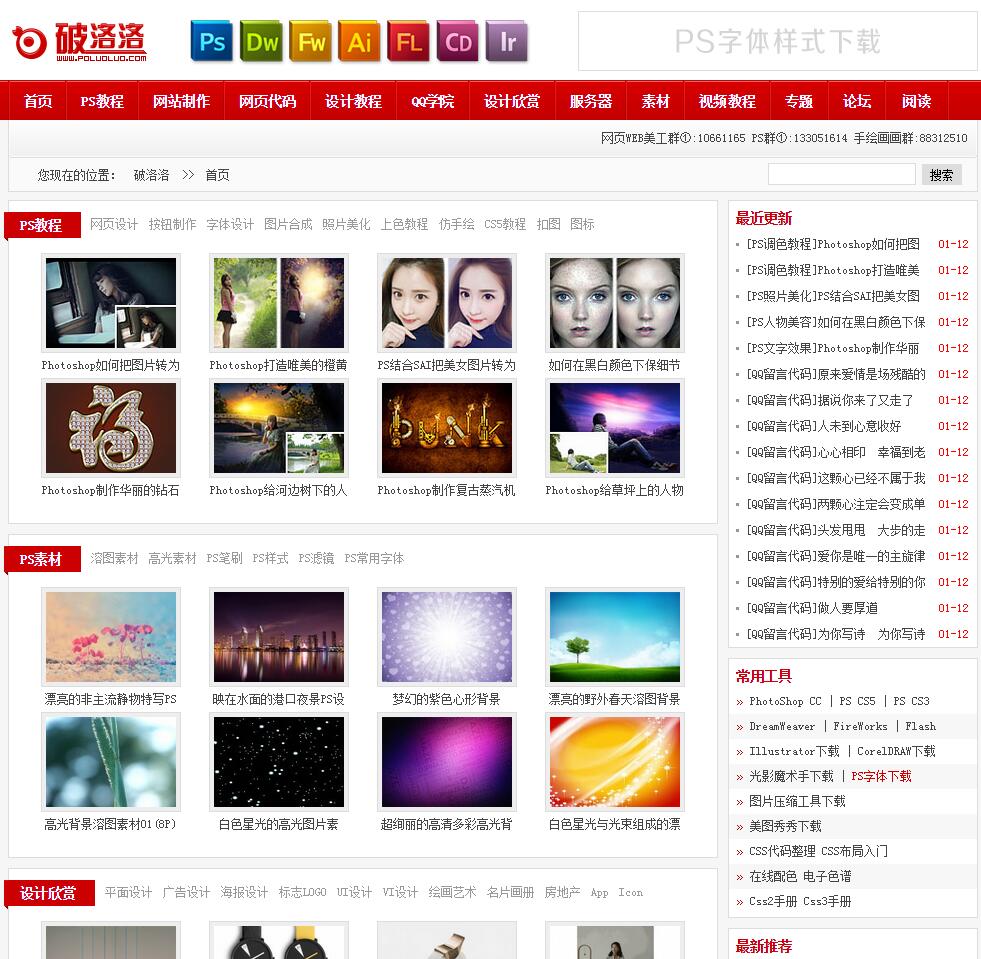Image resolution: width=981 pixels, height=959 pixels.
Task: Click the red PS字体下载 link
Action: pos(881,776)
